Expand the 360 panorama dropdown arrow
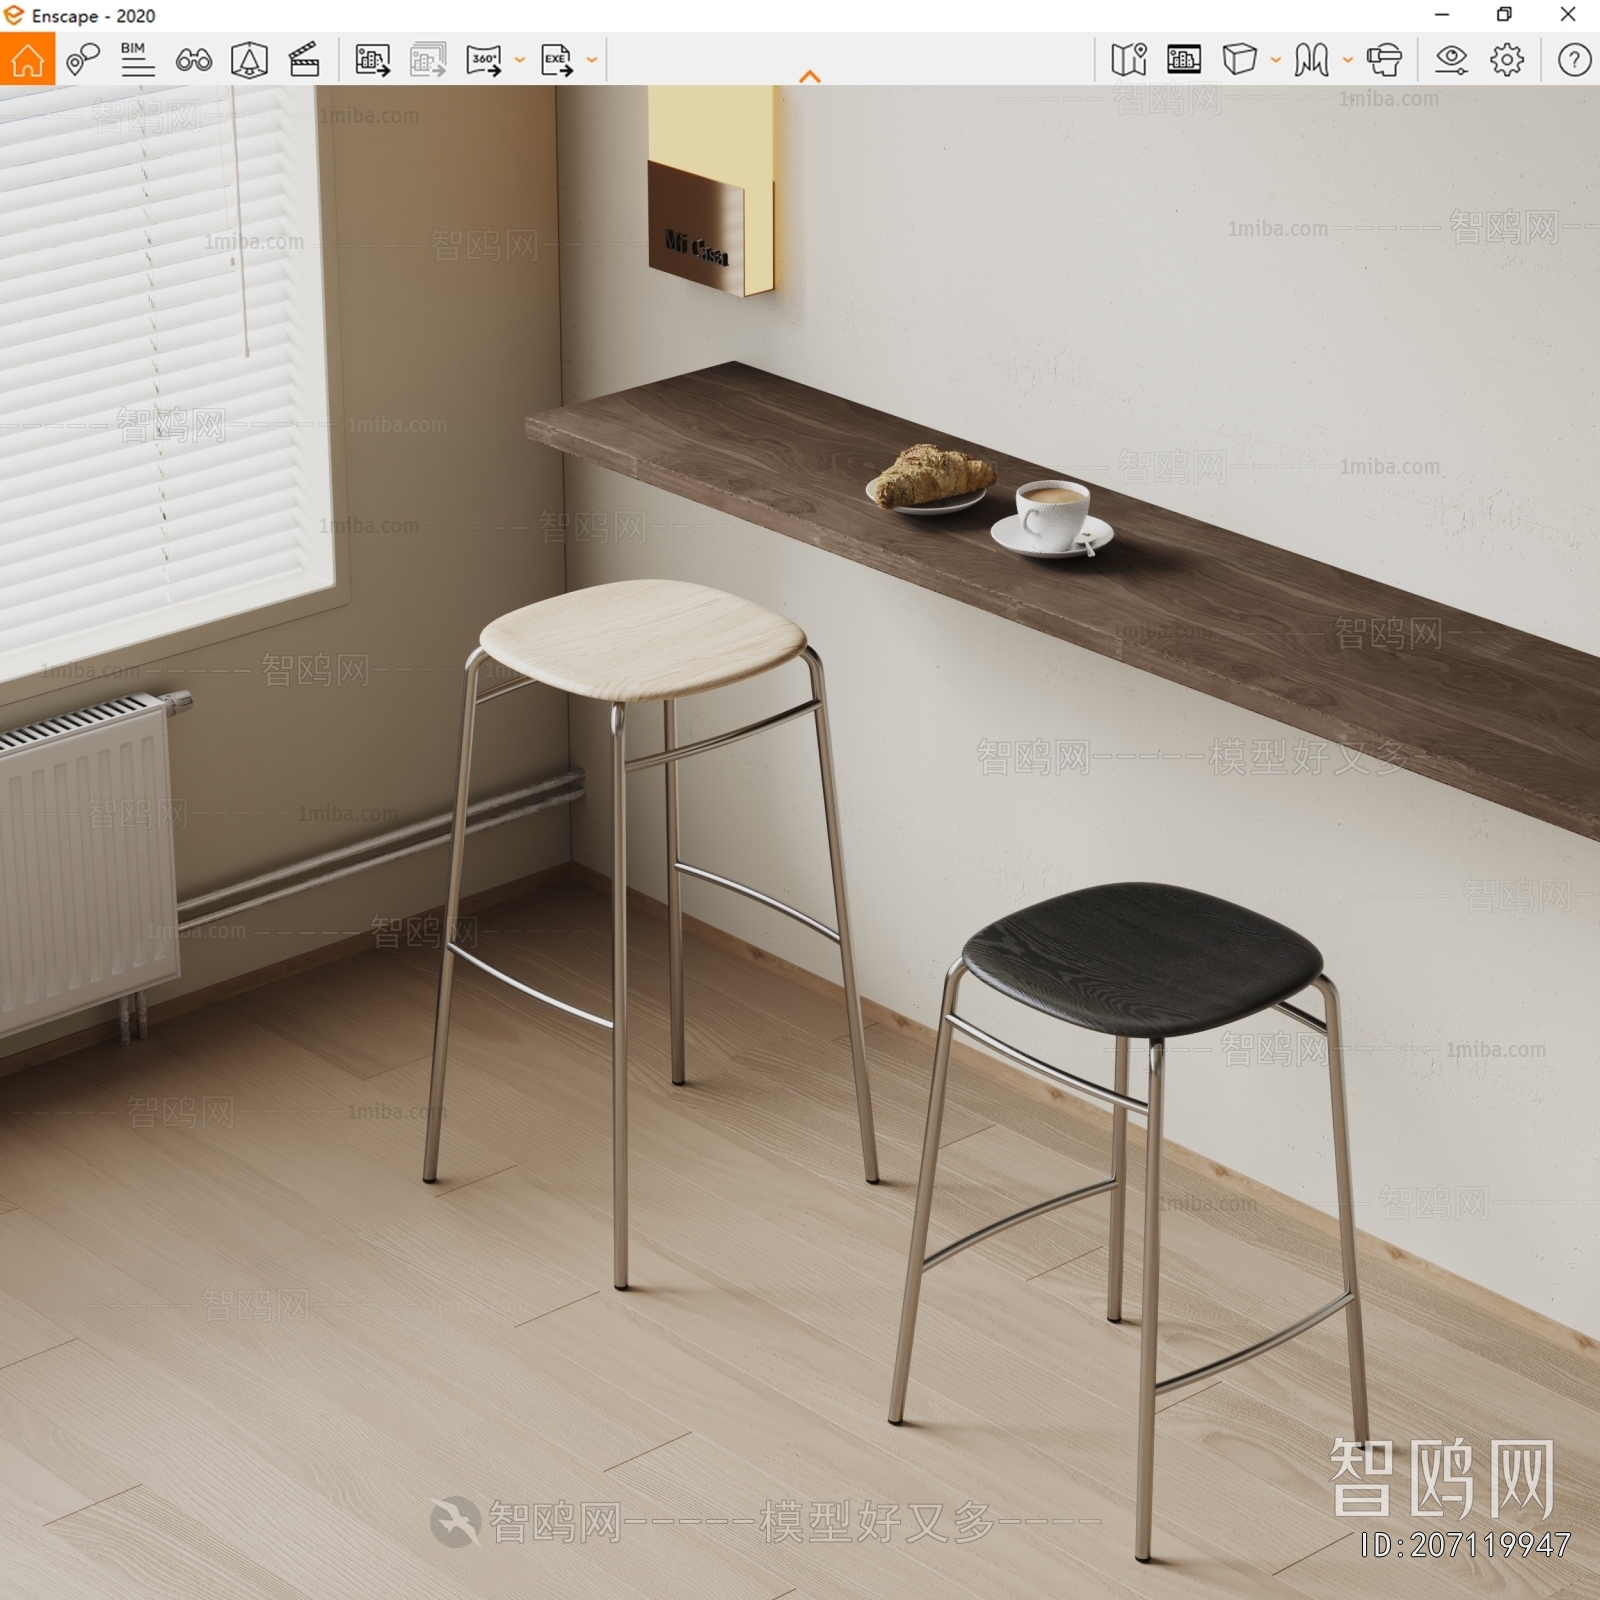1600x1600 pixels. click(x=518, y=62)
